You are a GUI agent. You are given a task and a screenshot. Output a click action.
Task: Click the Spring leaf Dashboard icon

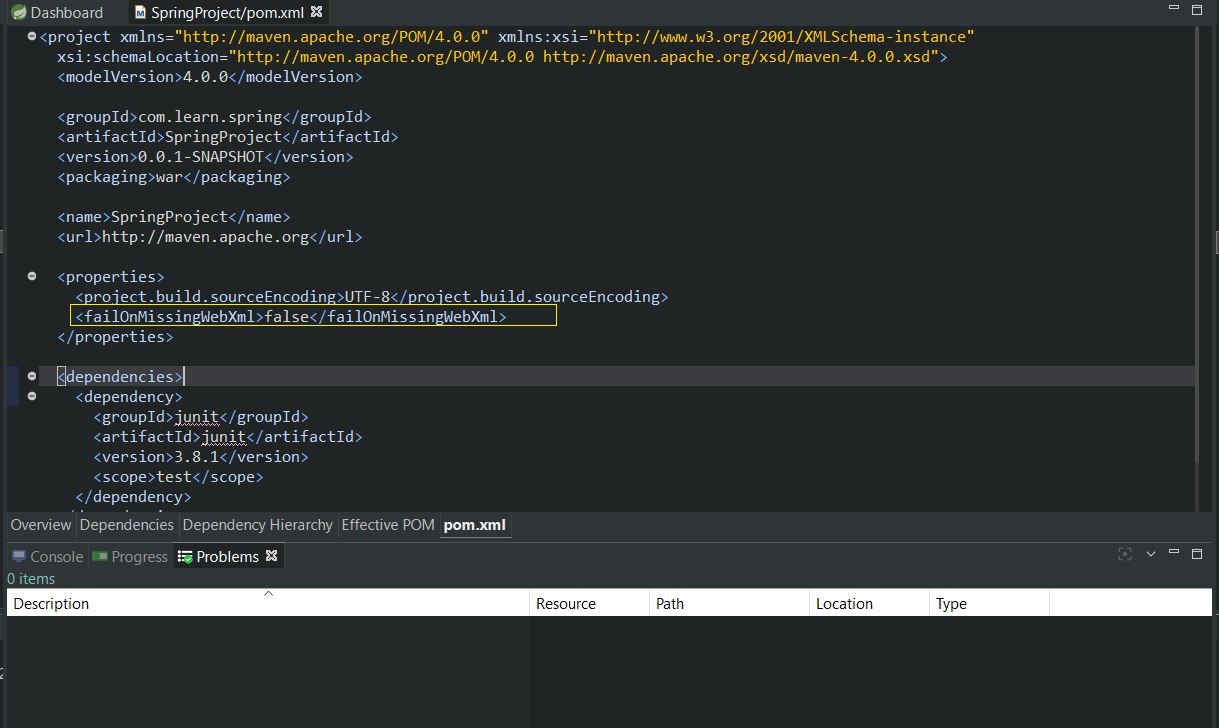pyautogui.click(x=18, y=13)
